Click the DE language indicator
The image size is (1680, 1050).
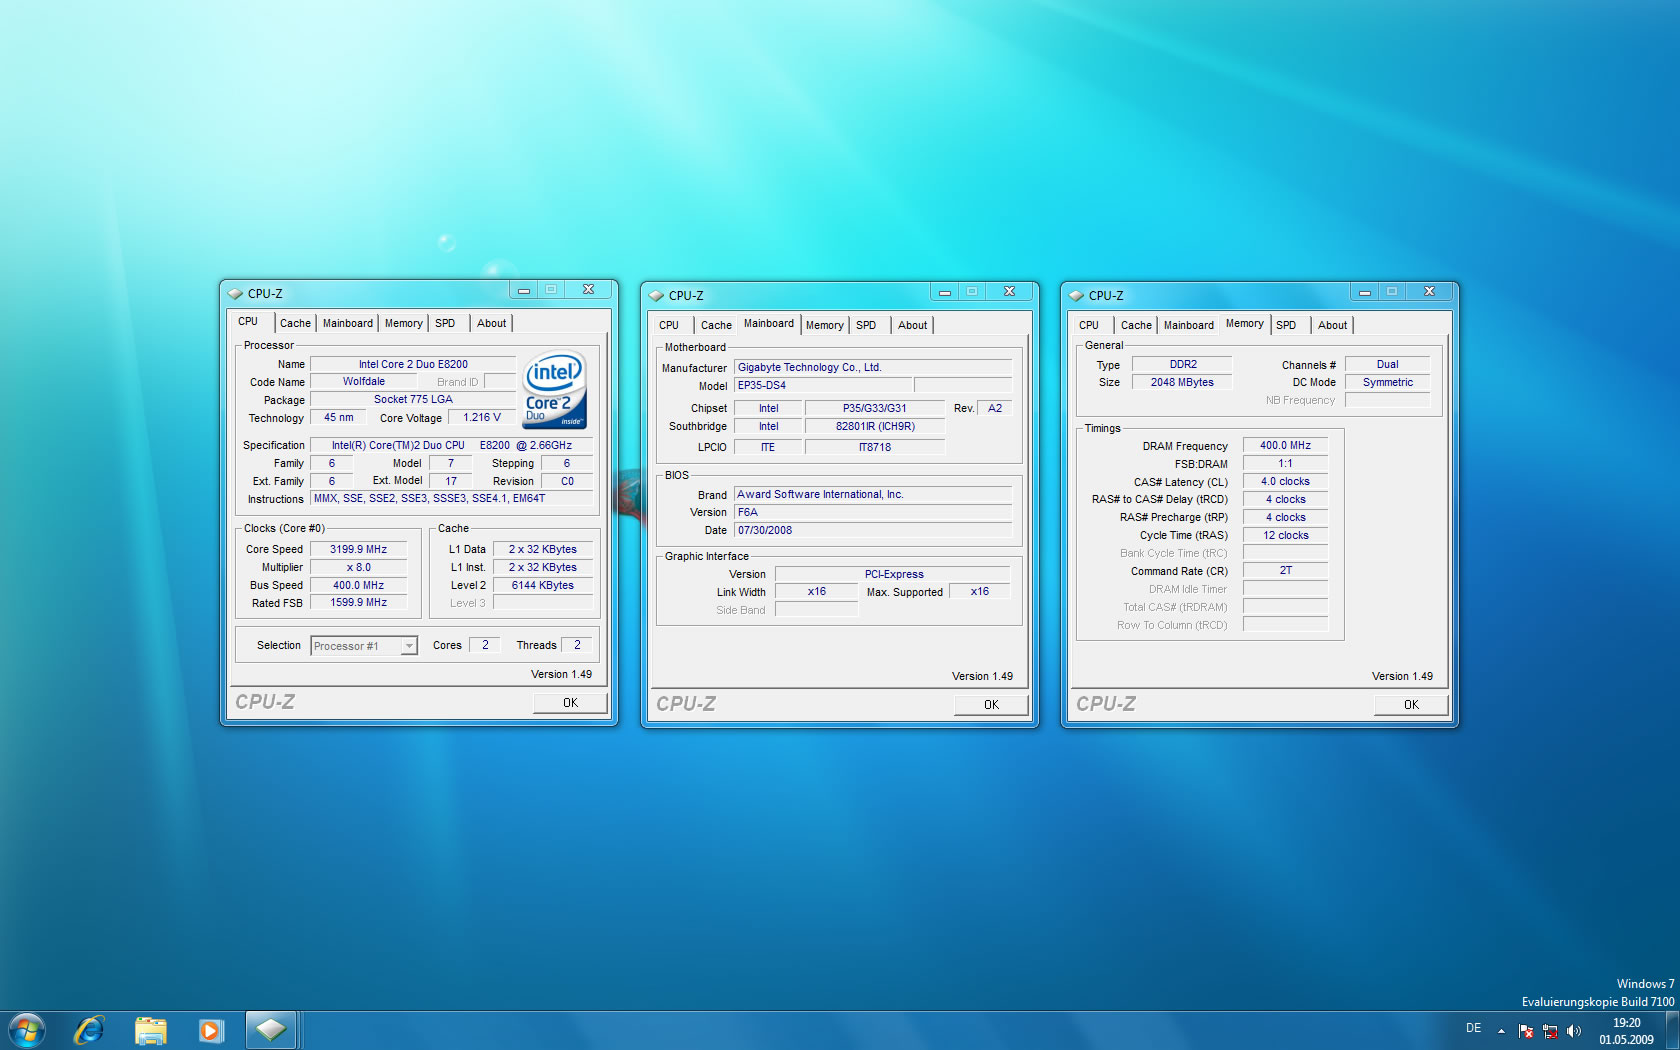tap(1473, 1028)
